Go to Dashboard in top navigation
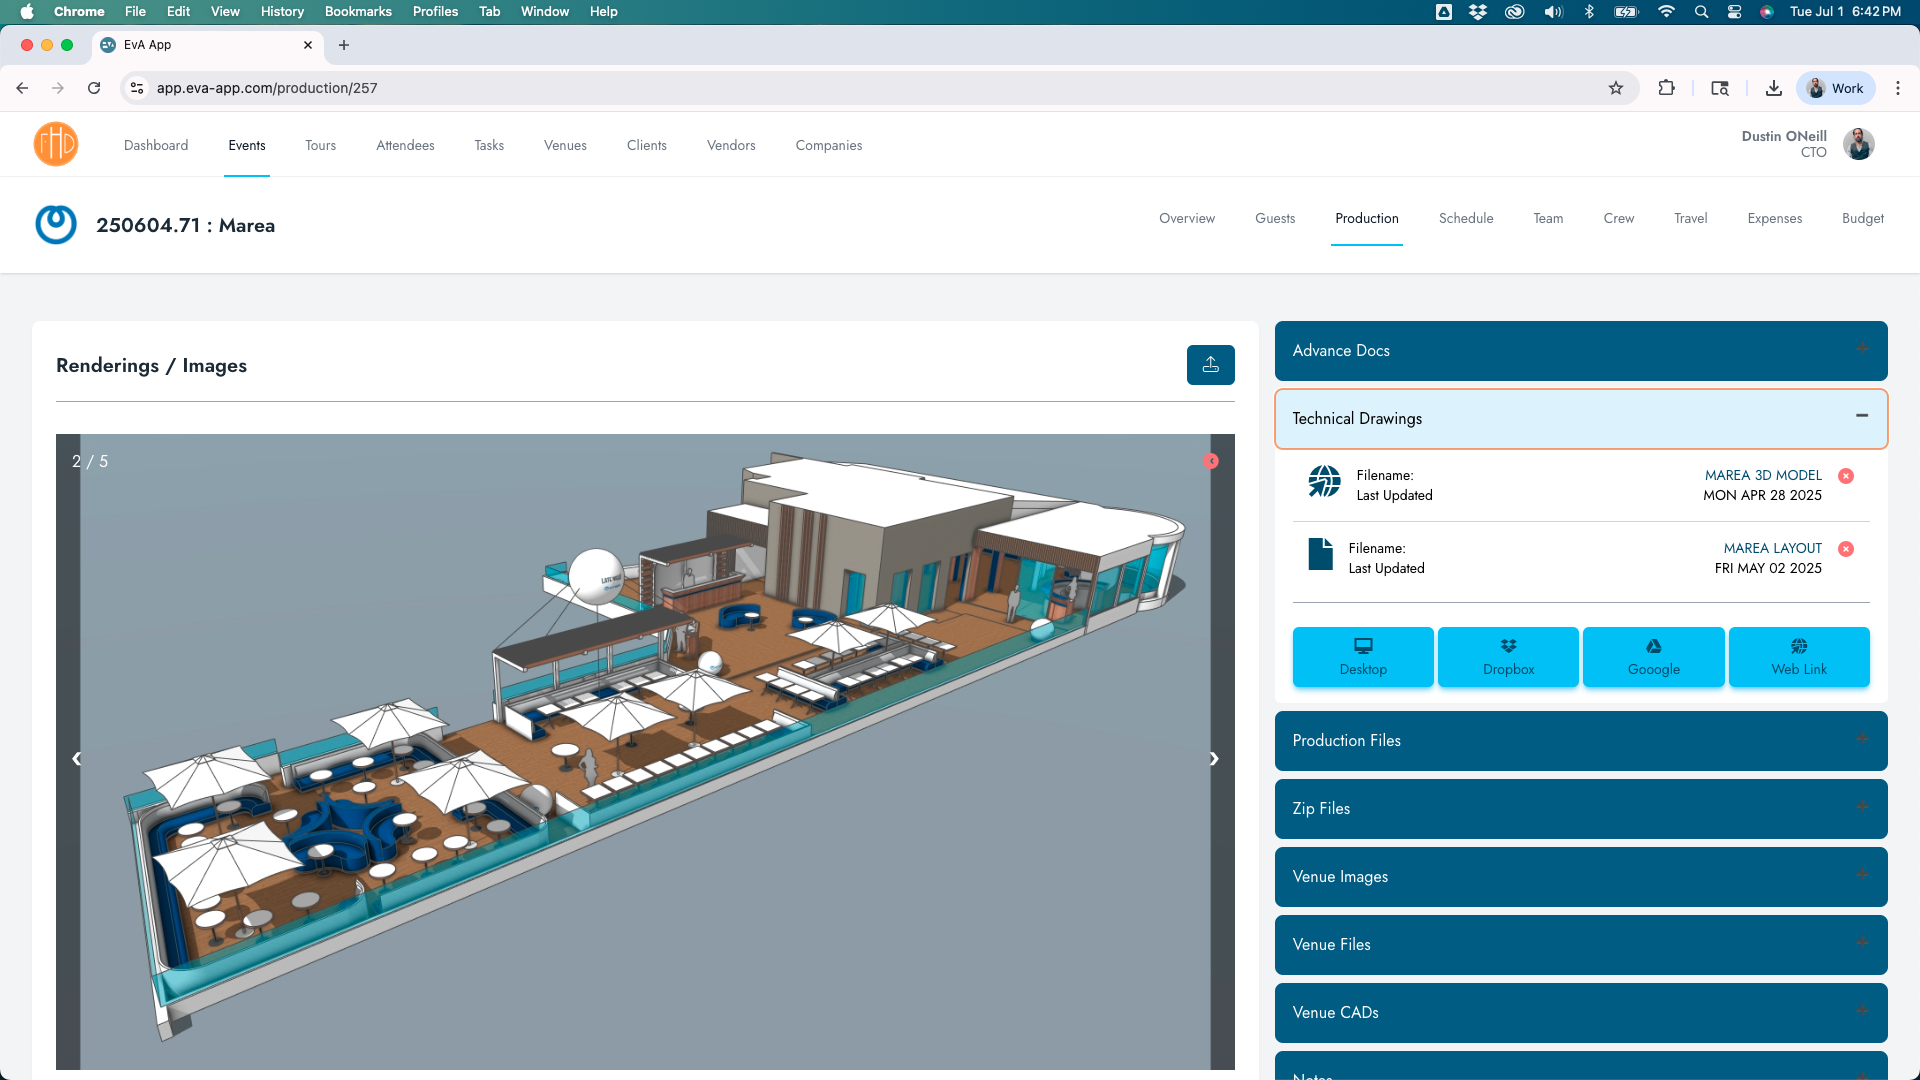 [x=156, y=145]
